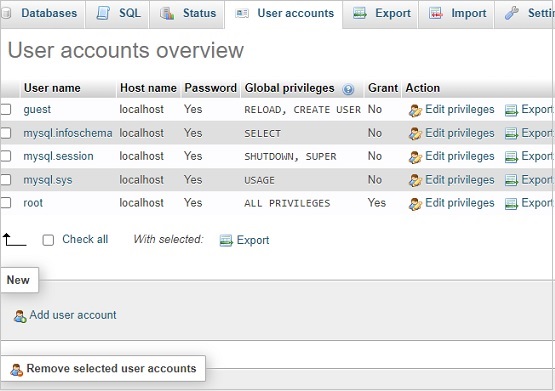Click the Host name column header
The height and width of the screenshot is (391, 555).
point(148,88)
